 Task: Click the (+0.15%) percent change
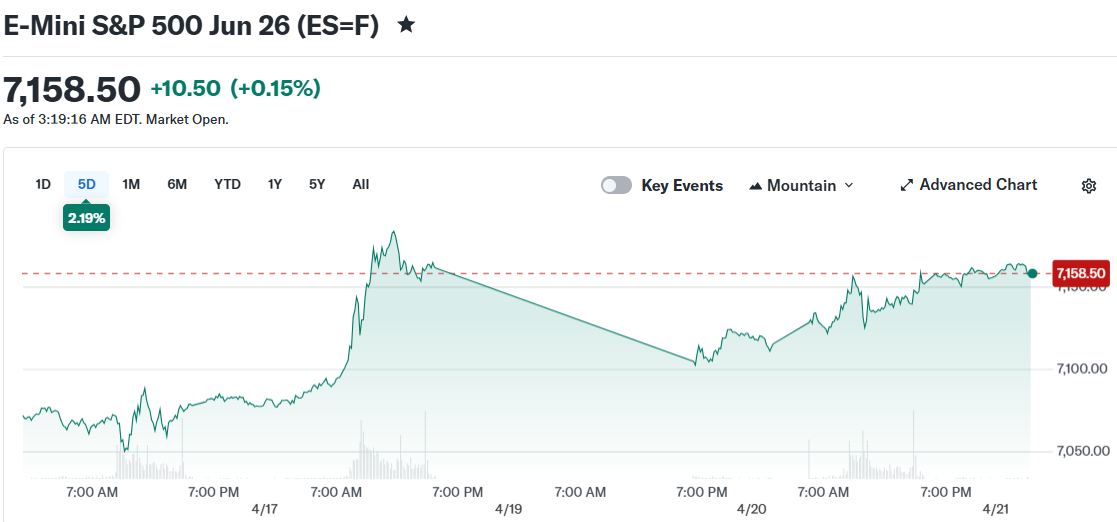[275, 89]
